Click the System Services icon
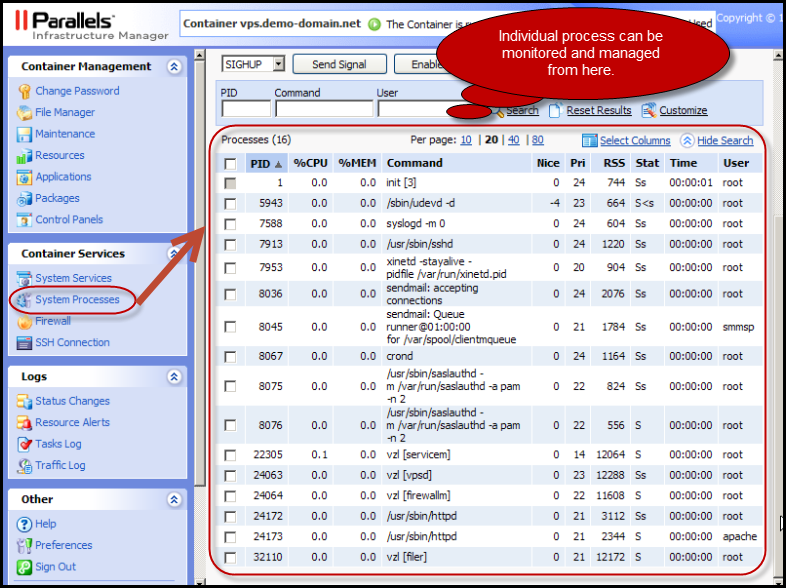The width and height of the screenshot is (786, 588). tap(24, 278)
